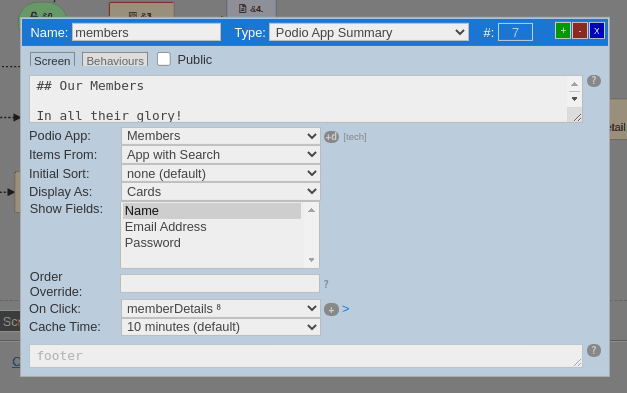This screenshot has width=627, height=393.
Task: Click the text area scrollbar down arrow
Action: pyautogui.click(x=574, y=99)
